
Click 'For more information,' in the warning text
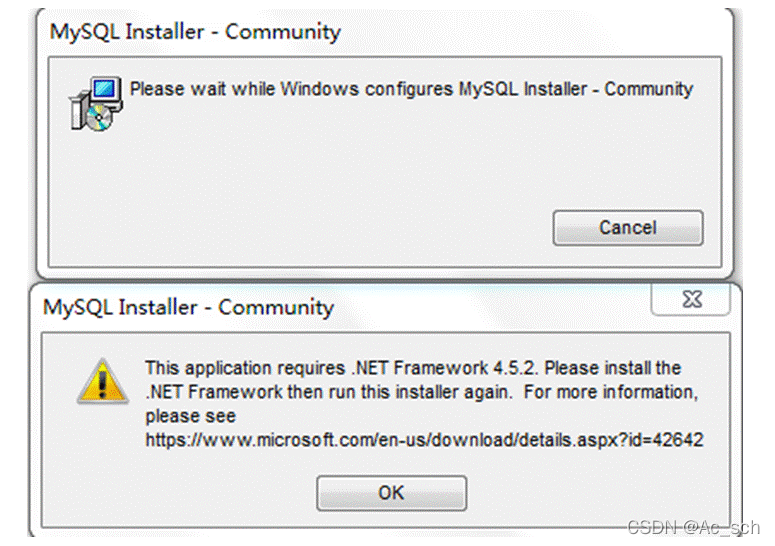(608, 392)
